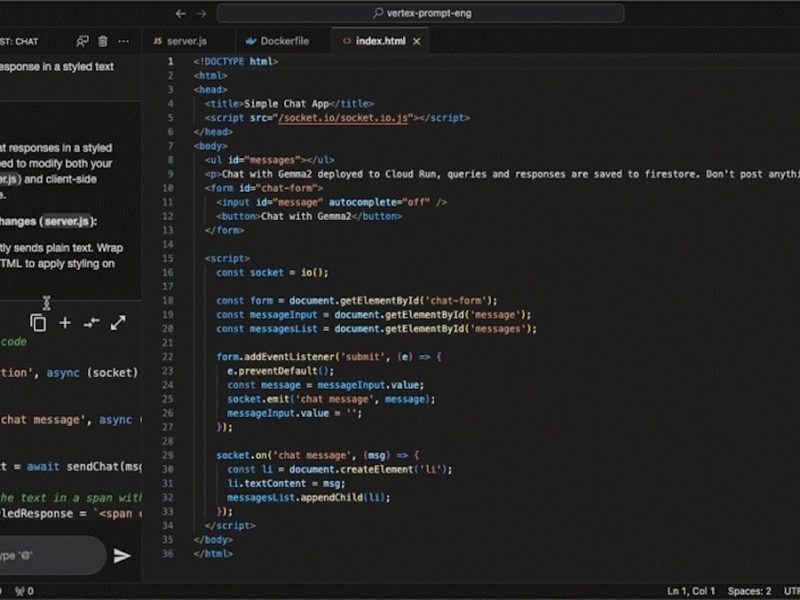Focus the chat input field
The width and height of the screenshot is (800, 600).
coord(51,555)
